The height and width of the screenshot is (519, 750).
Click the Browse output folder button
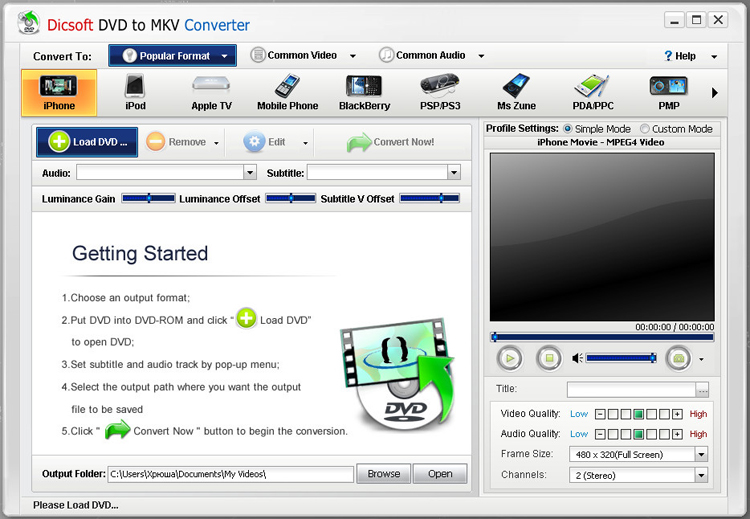[x=383, y=474]
